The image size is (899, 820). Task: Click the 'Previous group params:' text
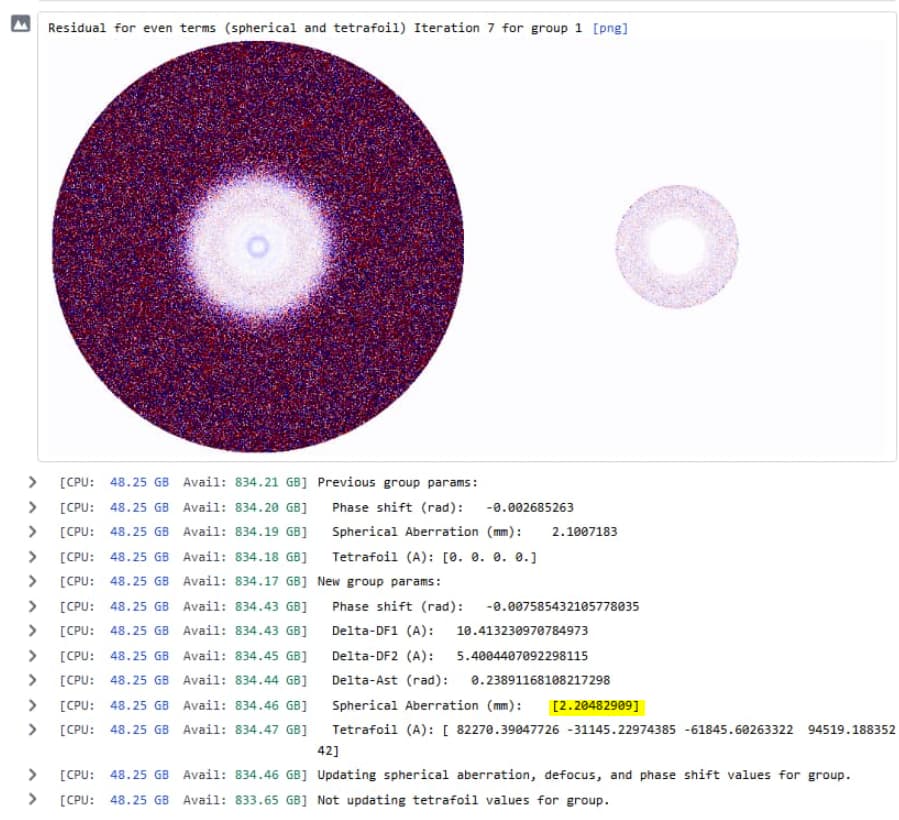coord(397,482)
